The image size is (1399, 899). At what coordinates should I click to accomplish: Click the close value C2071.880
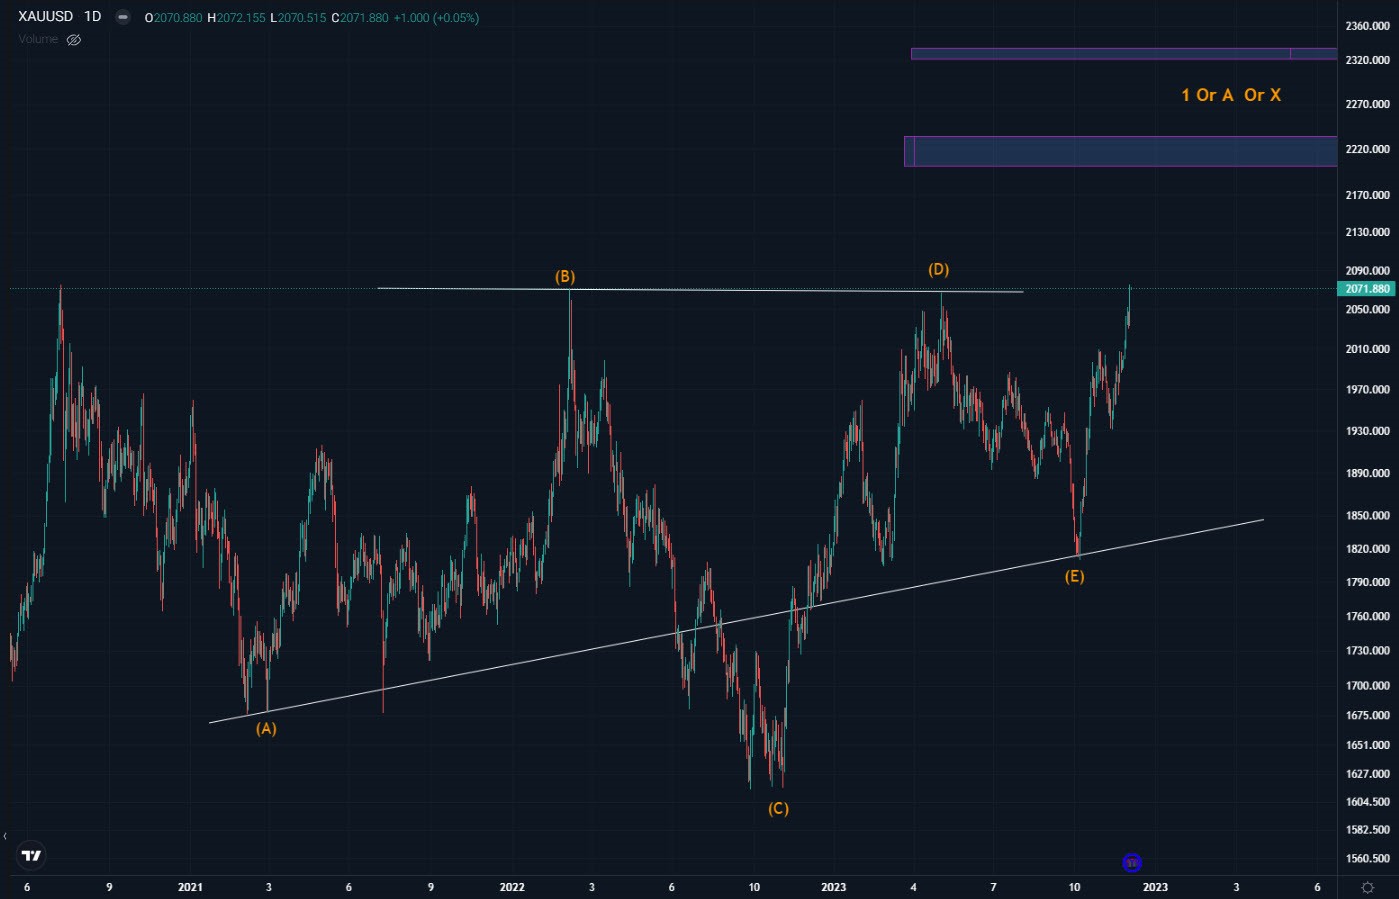point(360,18)
